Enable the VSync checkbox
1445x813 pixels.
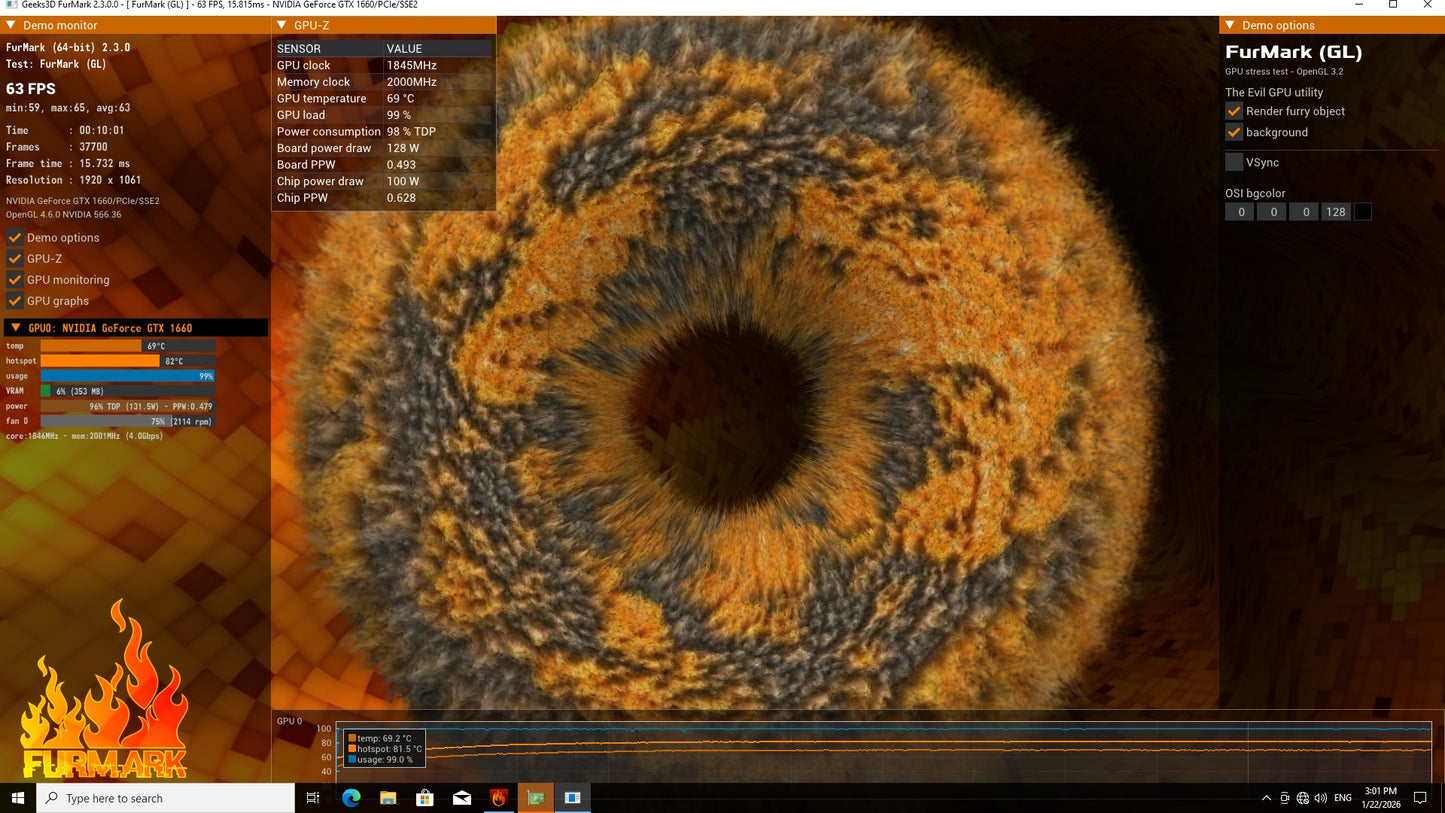[x=1234, y=162]
